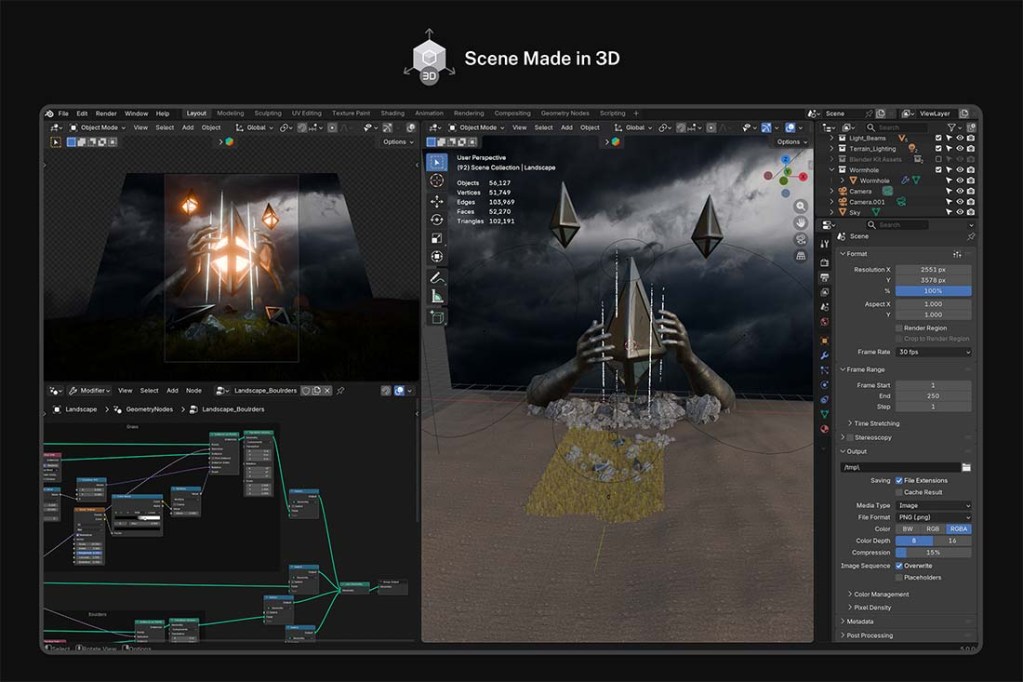Switch to the Geometry Nodes workspace tab

pos(565,114)
